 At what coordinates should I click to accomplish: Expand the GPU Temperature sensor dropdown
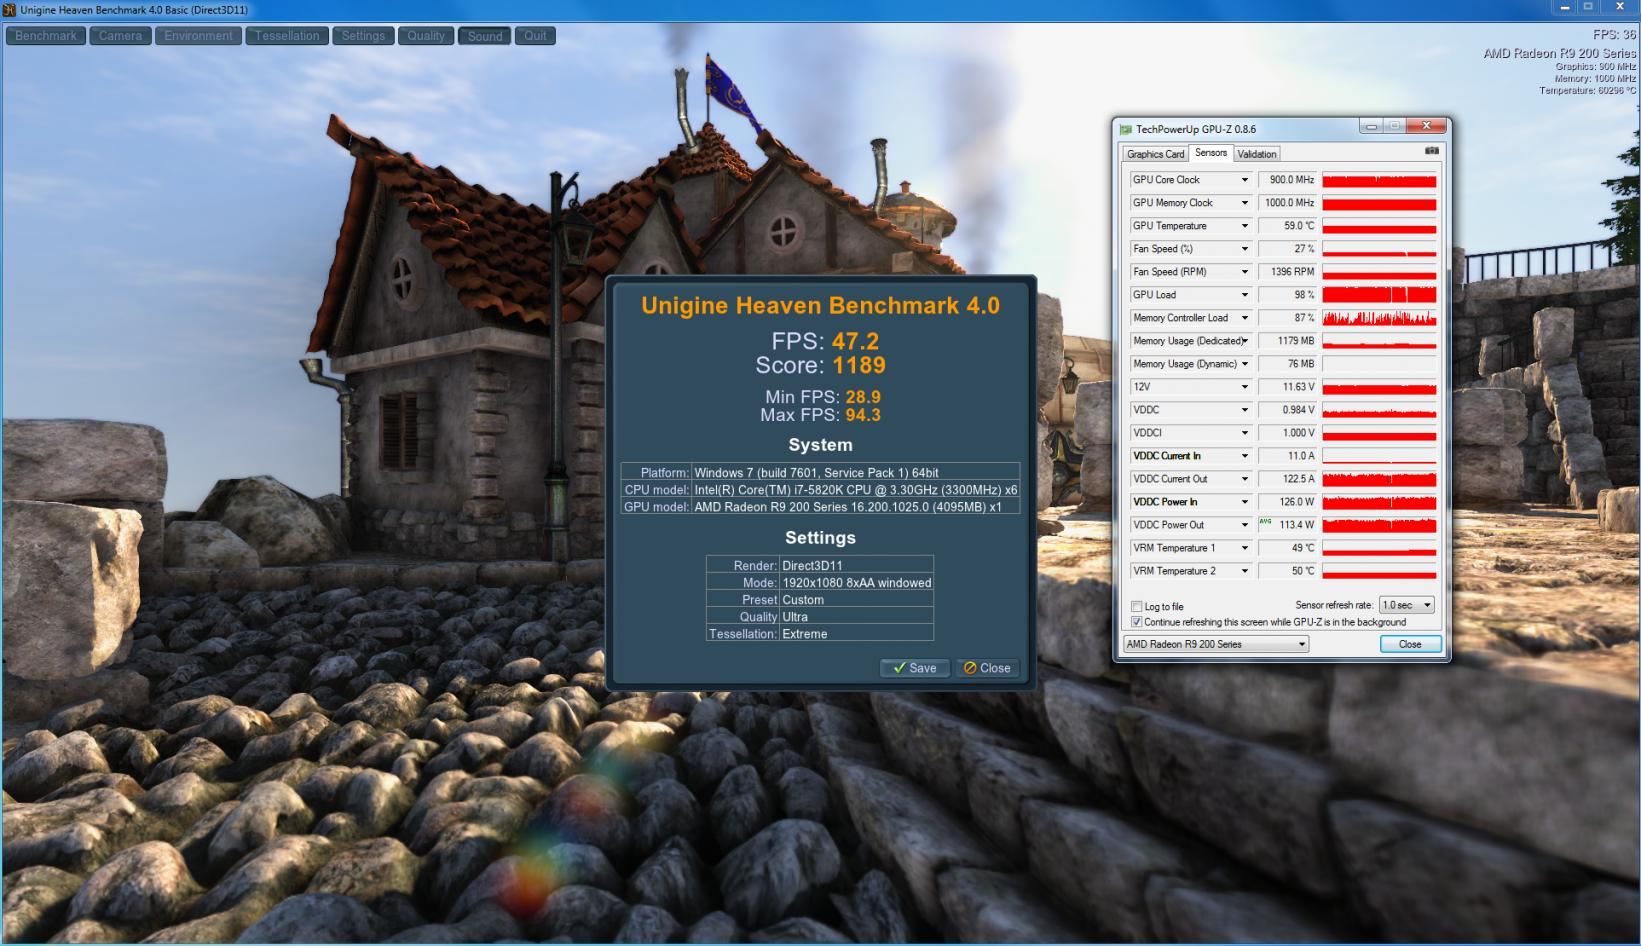pyautogui.click(x=1245, y=226)
